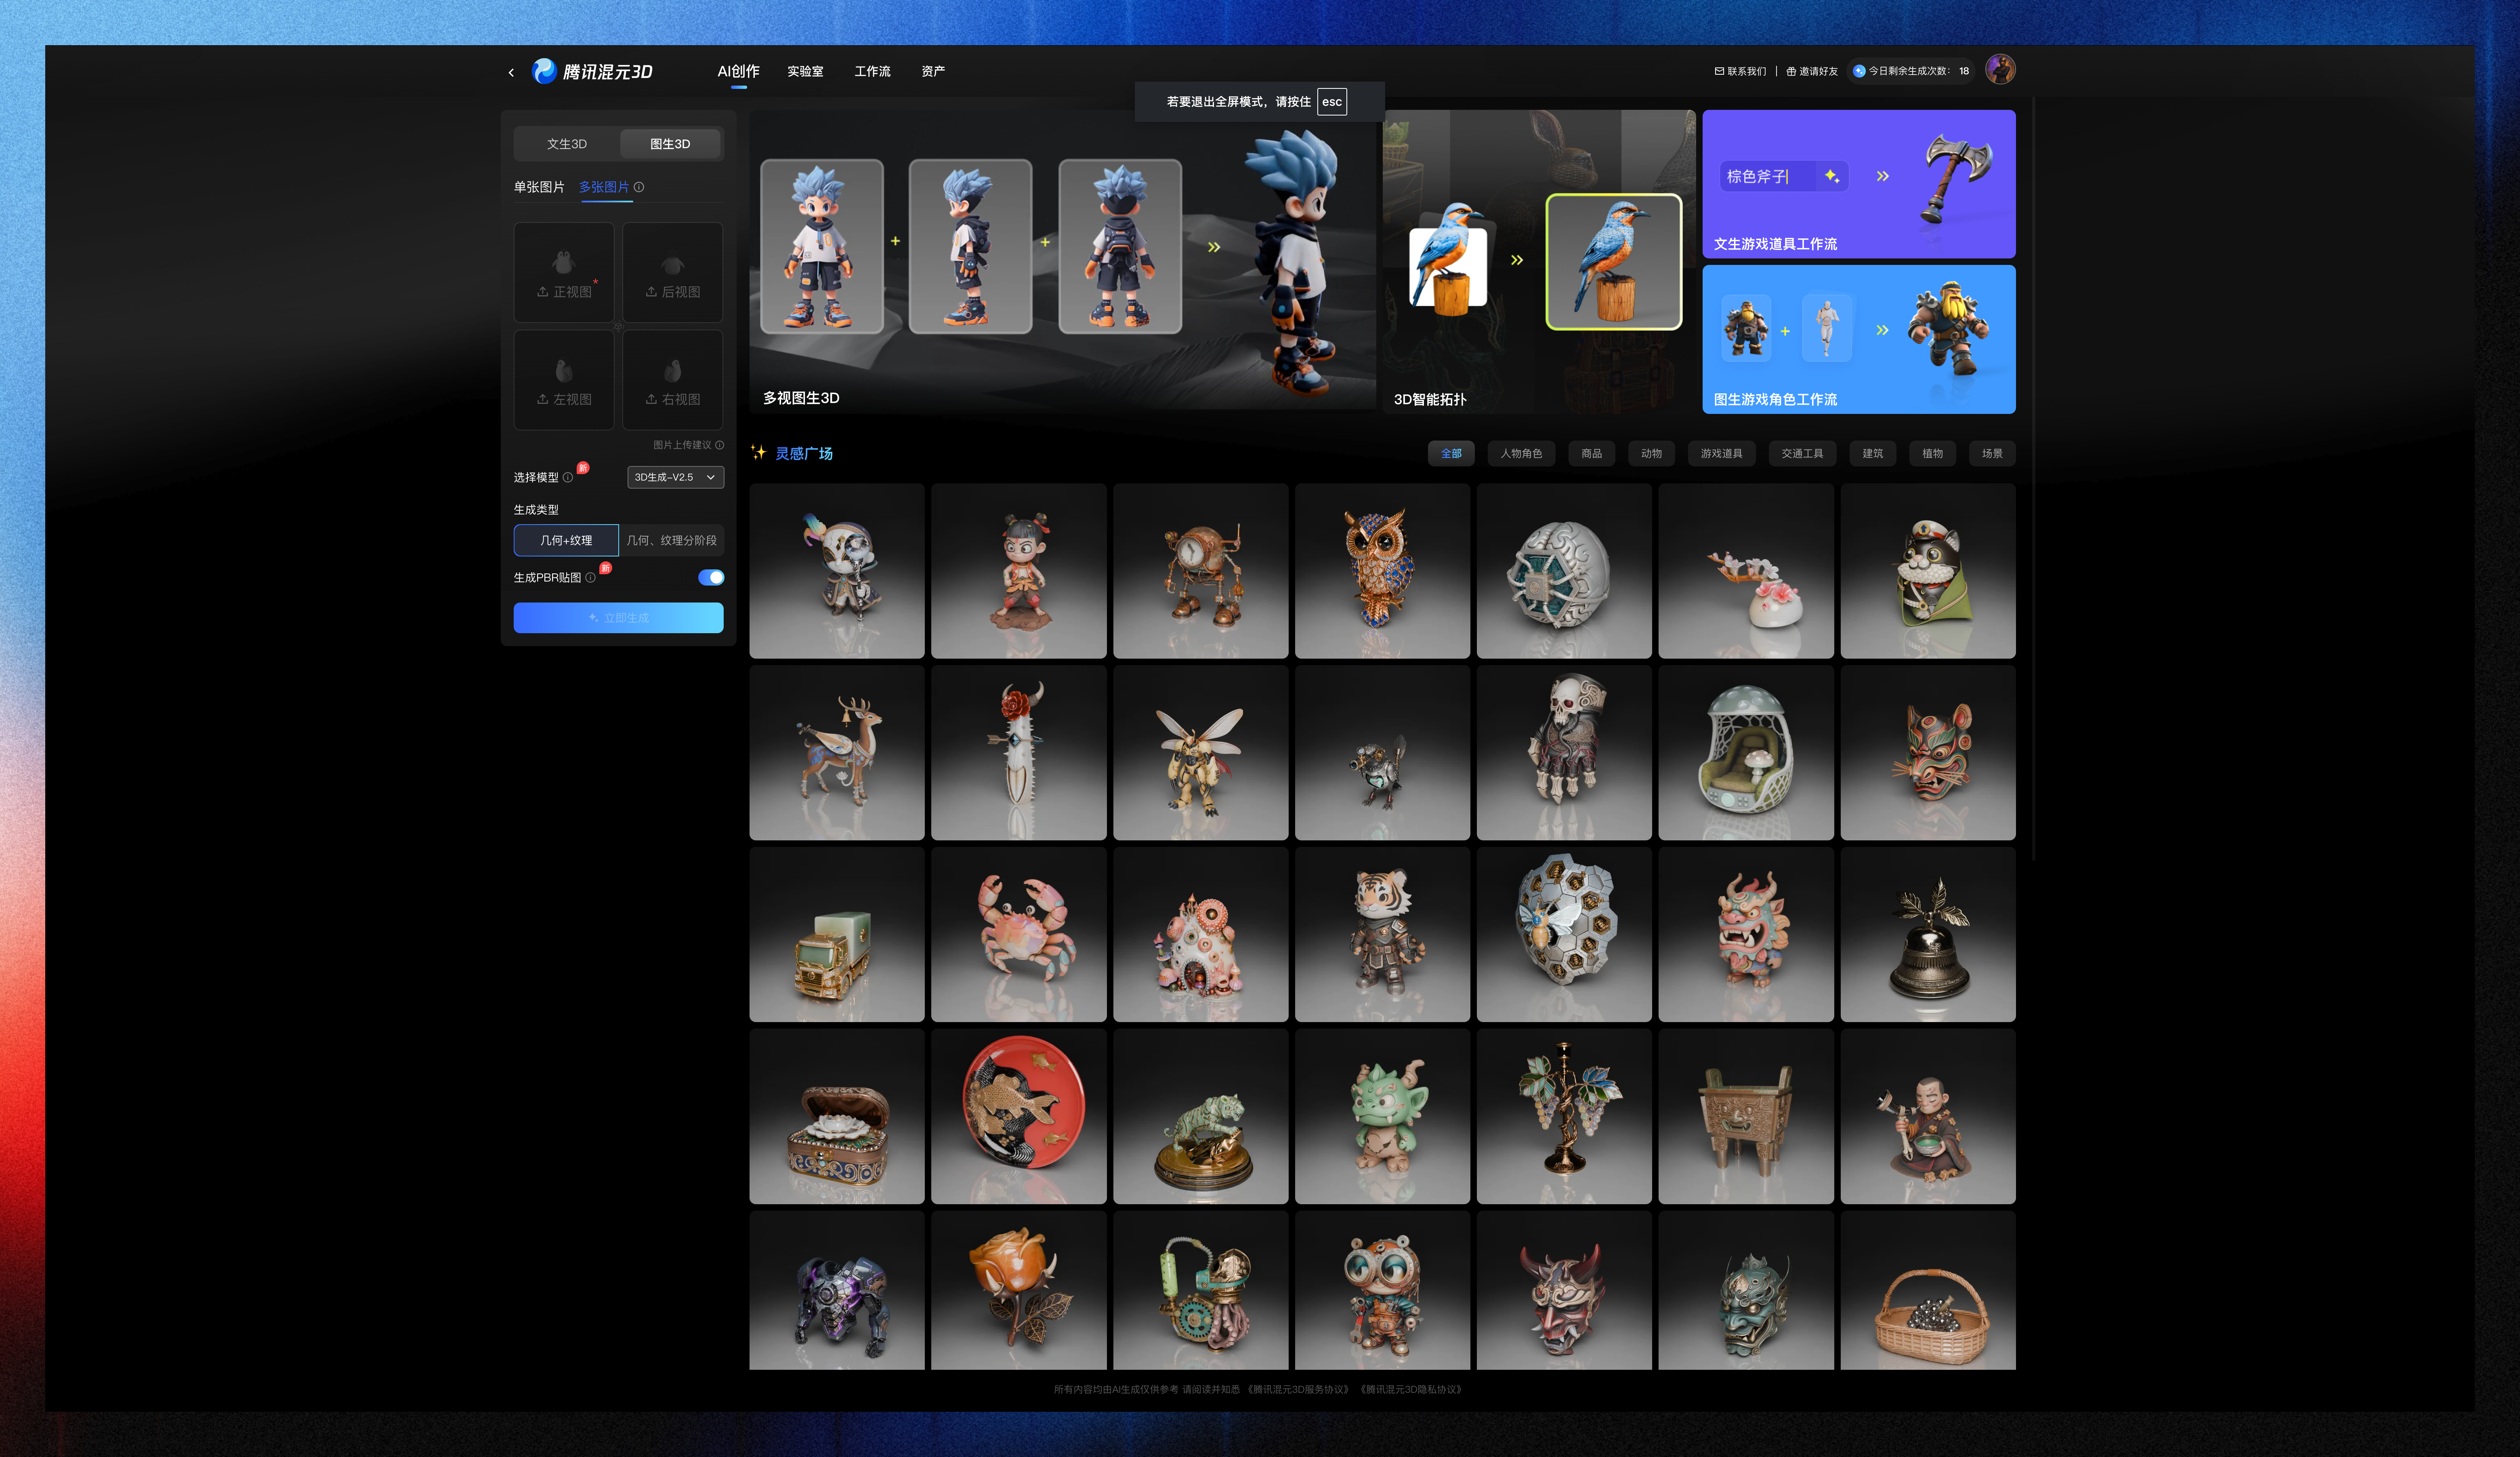Open the 联系我们 mail icon
Viewport: 2520px width, 1457px height.
tap(1719, 71)
